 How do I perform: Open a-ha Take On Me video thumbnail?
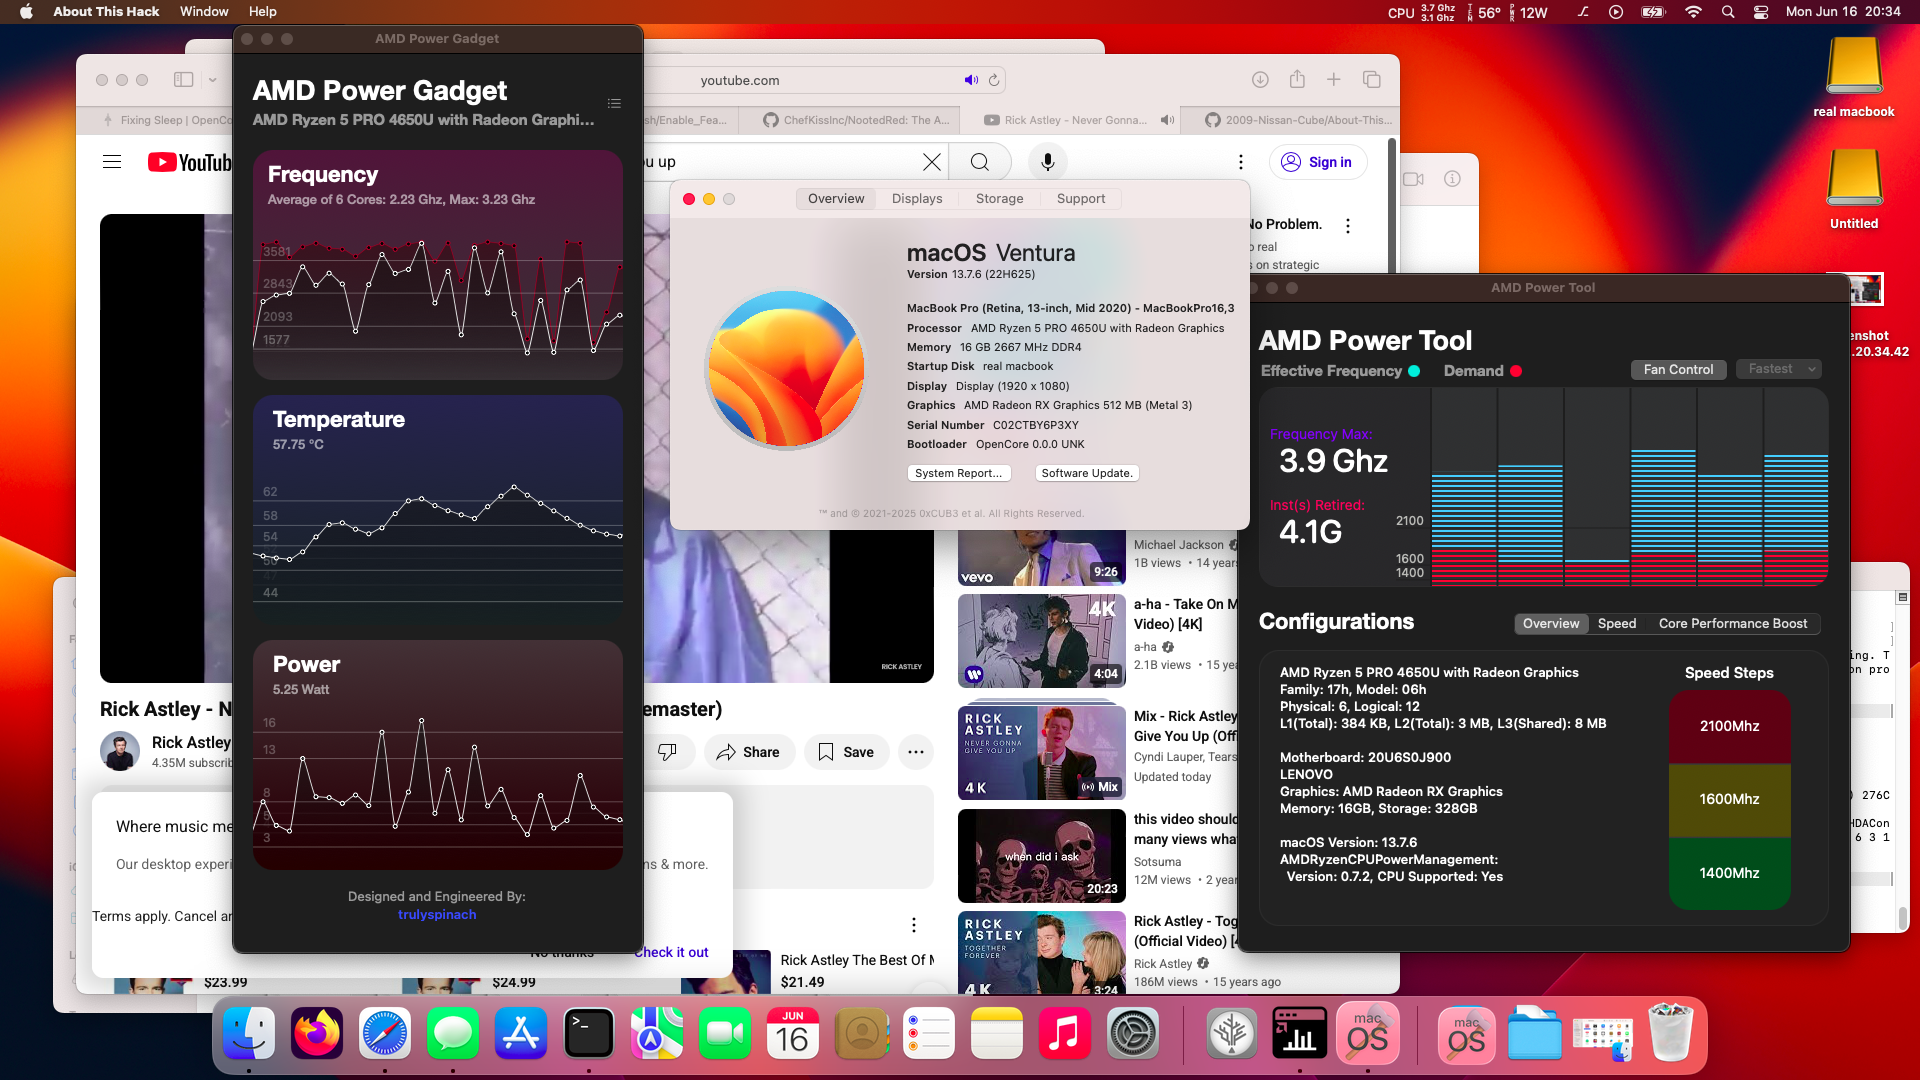1042,641
